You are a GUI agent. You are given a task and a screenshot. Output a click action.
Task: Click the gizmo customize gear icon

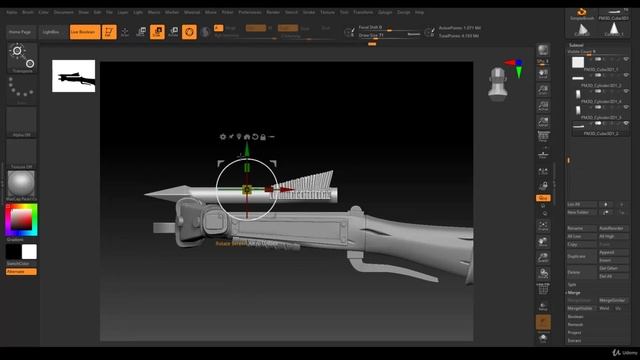[x=223, y=137]
